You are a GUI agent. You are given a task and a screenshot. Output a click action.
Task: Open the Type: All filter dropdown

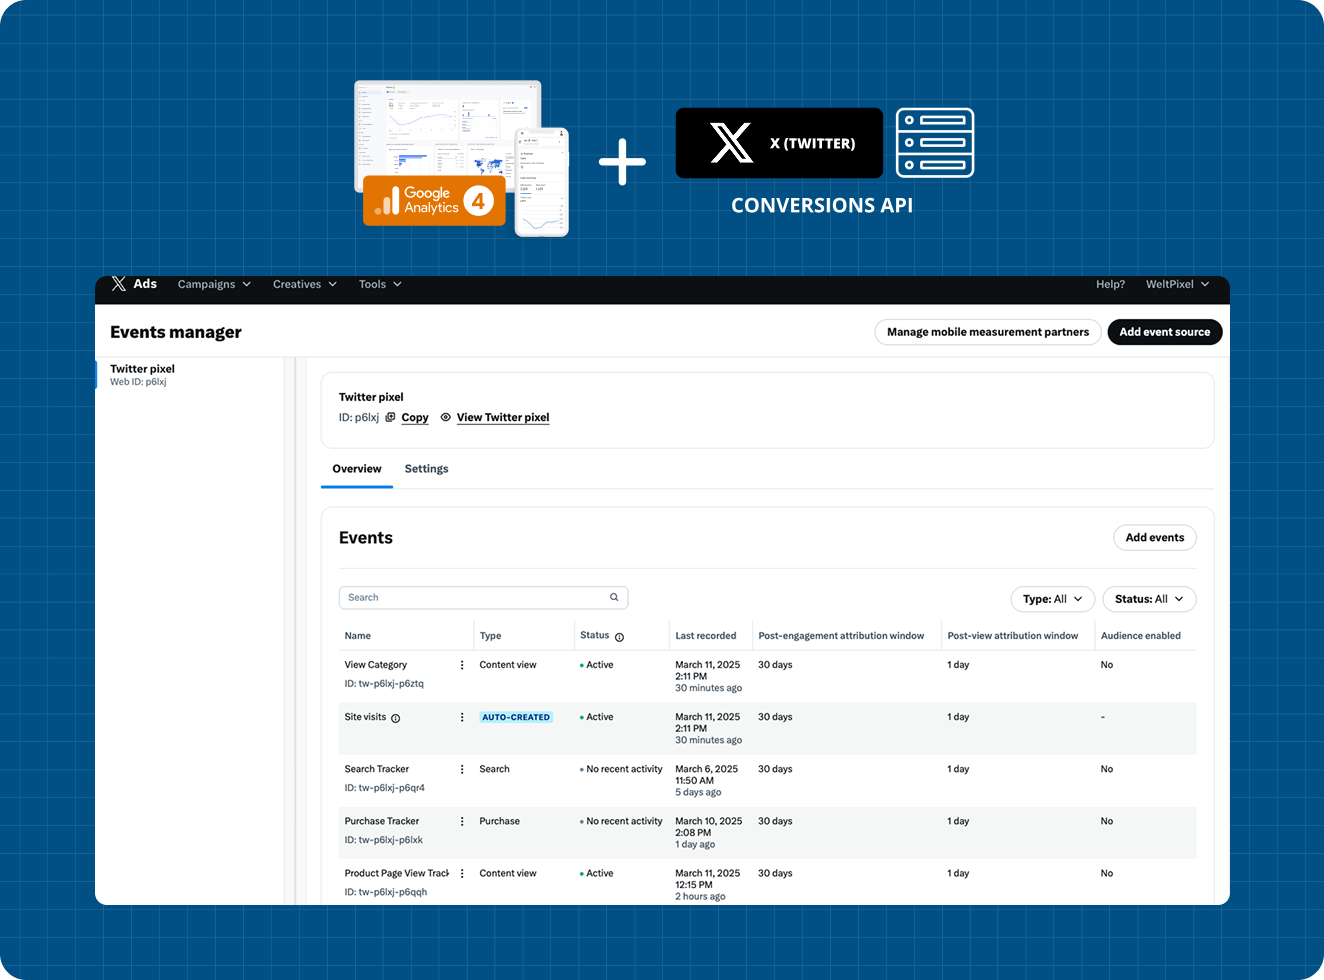pyautogui.click(x=1052, y=598)
